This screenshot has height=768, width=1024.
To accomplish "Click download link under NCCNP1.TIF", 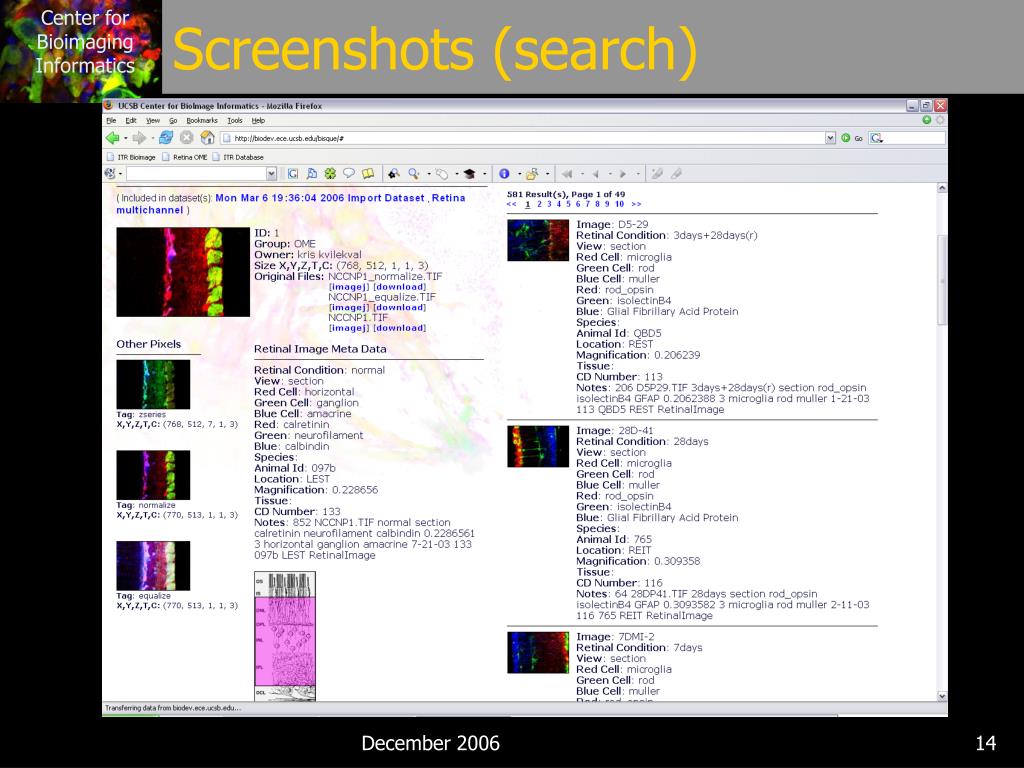I will [399, 328].
